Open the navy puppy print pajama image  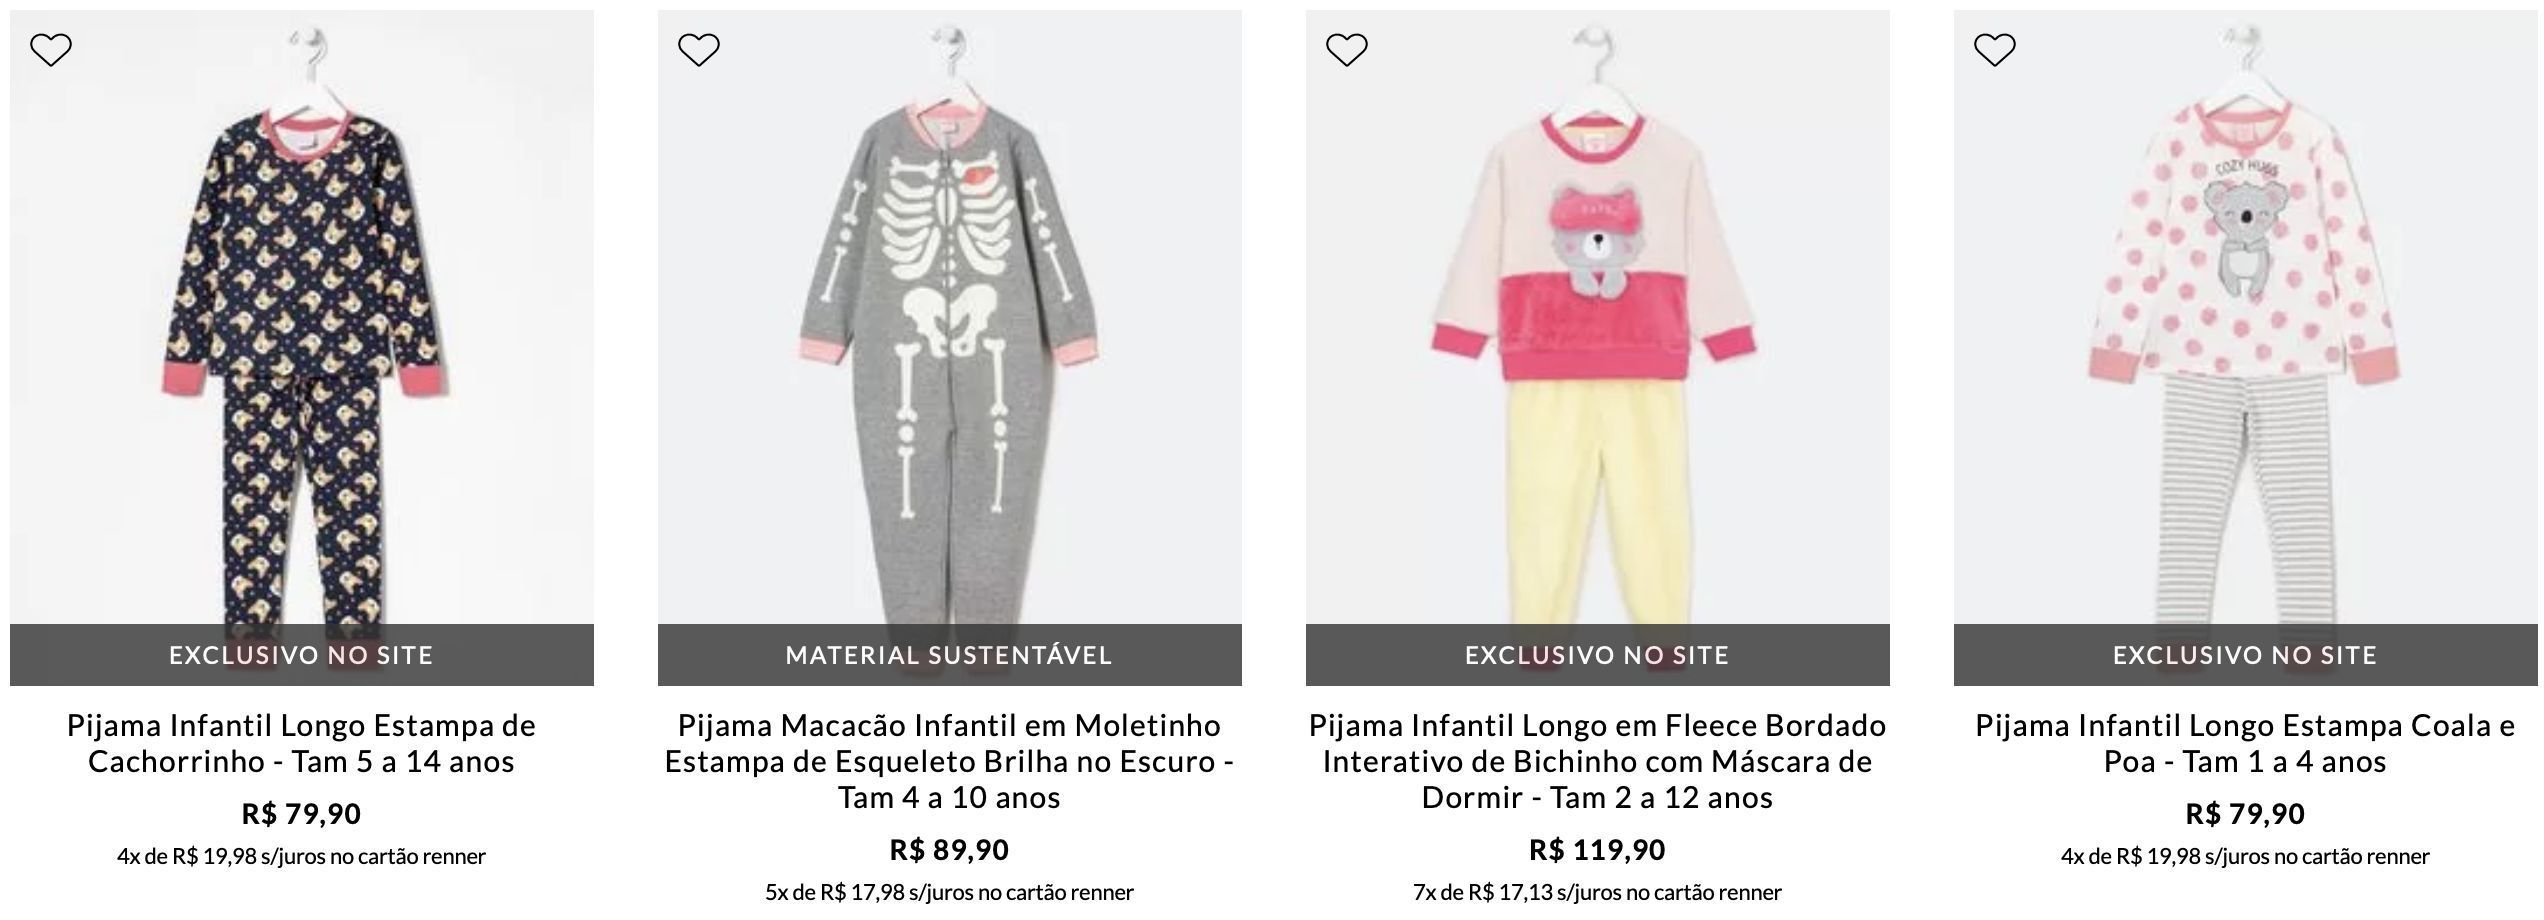[302, 330]
